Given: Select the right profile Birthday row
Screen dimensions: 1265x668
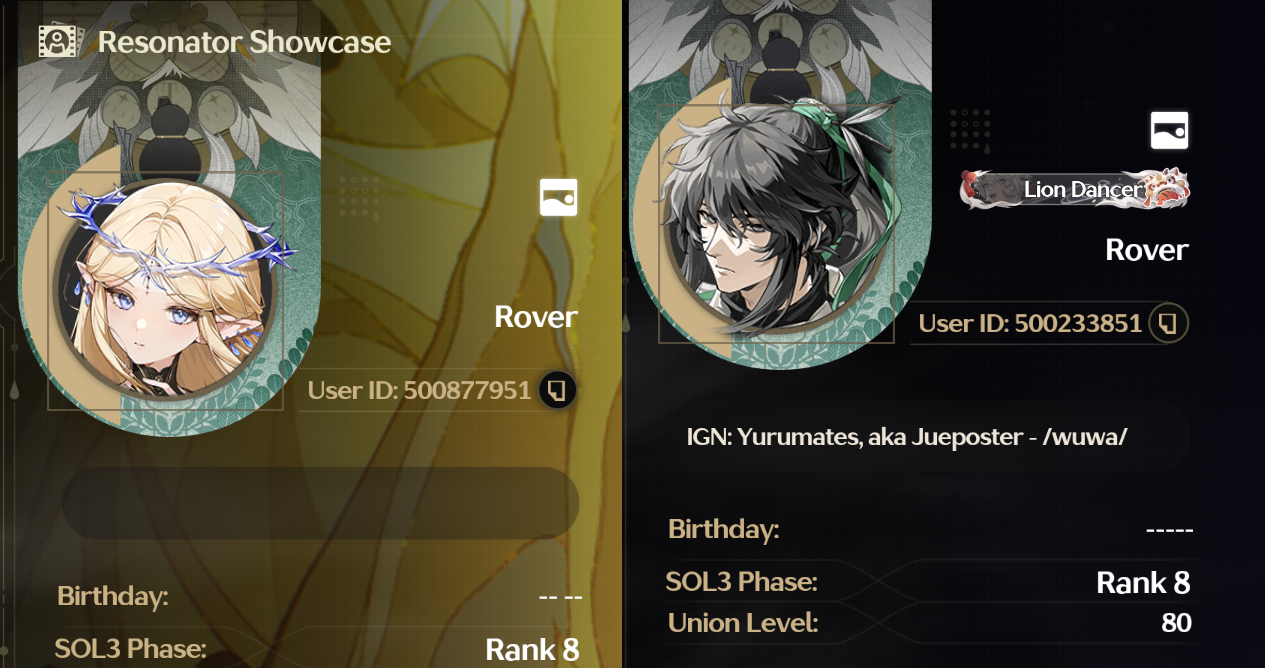Looking at the screenshot, I should click(x=930, y=529).
